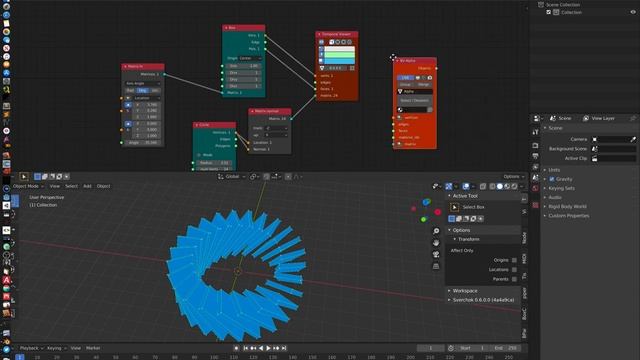Image resolution: width=640 pixels, height=360 pixels.
Task: Toggle show overlays button in viewport header
Action: point(466,187)
